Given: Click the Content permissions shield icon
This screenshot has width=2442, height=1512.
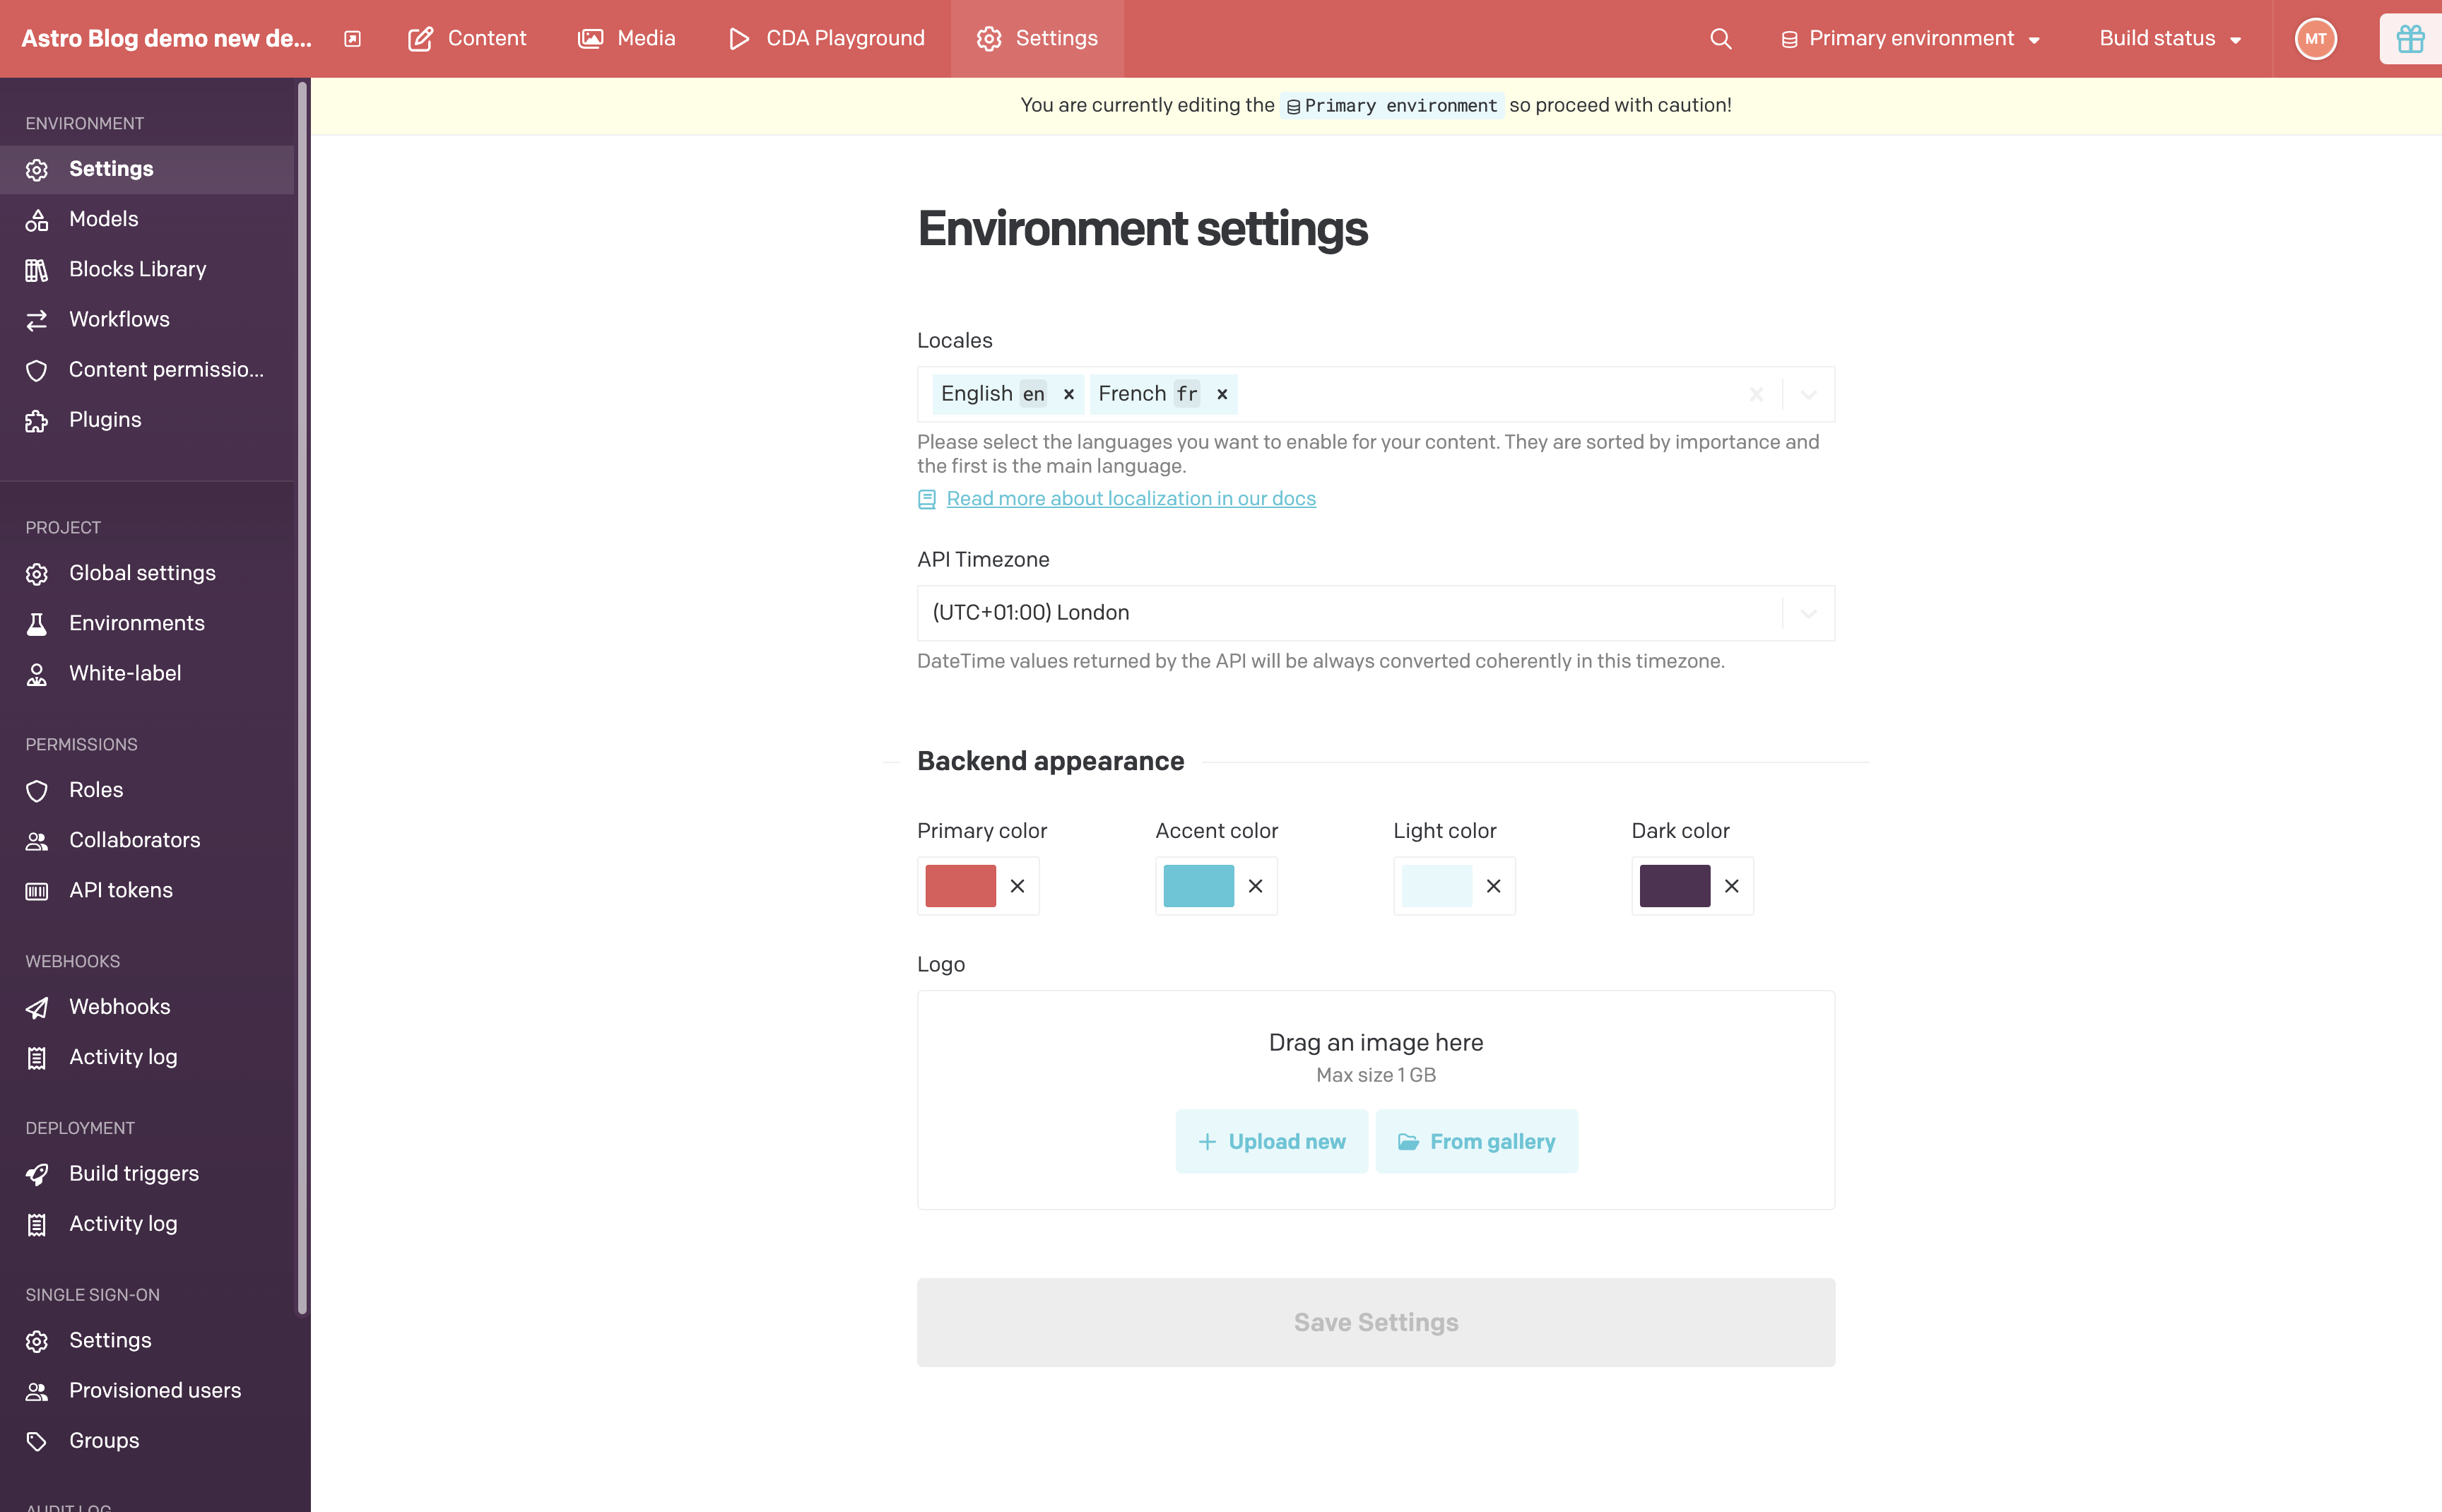Looking at the screenshot, I should pyautogui.click(x=37, y=370).
